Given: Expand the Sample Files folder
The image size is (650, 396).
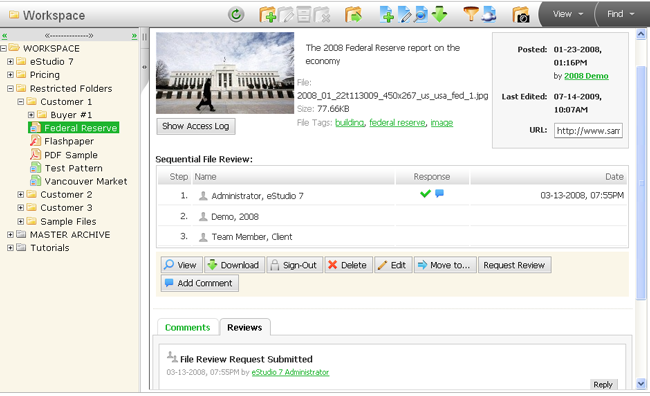Looking at the screenshot, I should click(x=20, y=221).
